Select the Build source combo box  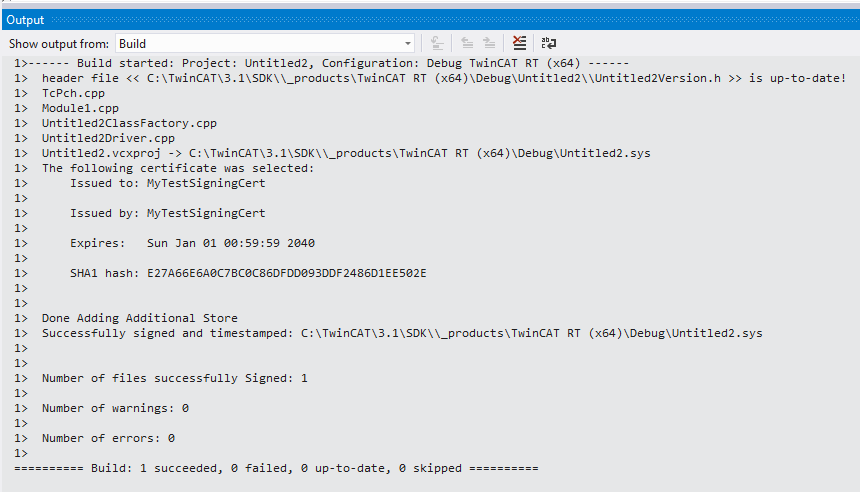264,43
